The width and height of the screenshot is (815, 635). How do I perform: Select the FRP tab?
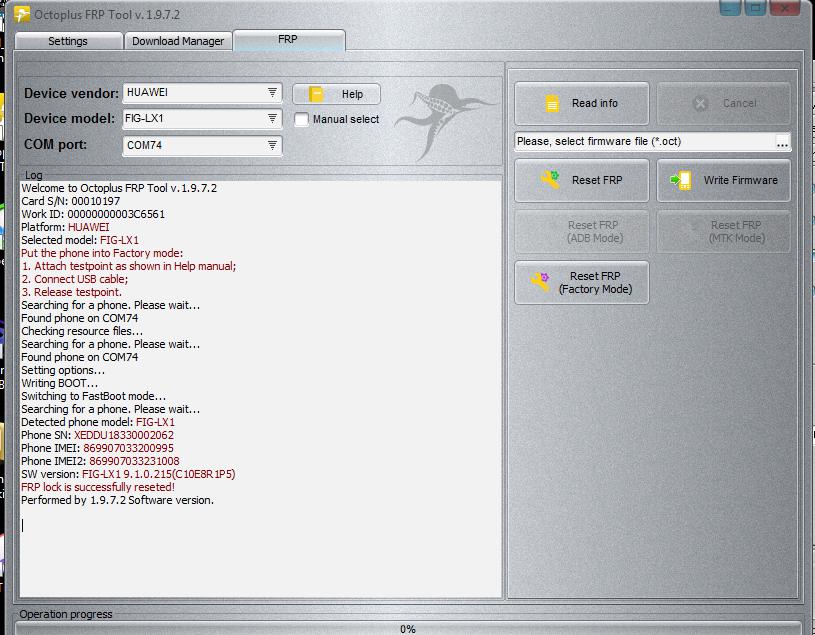pos(288,40)
